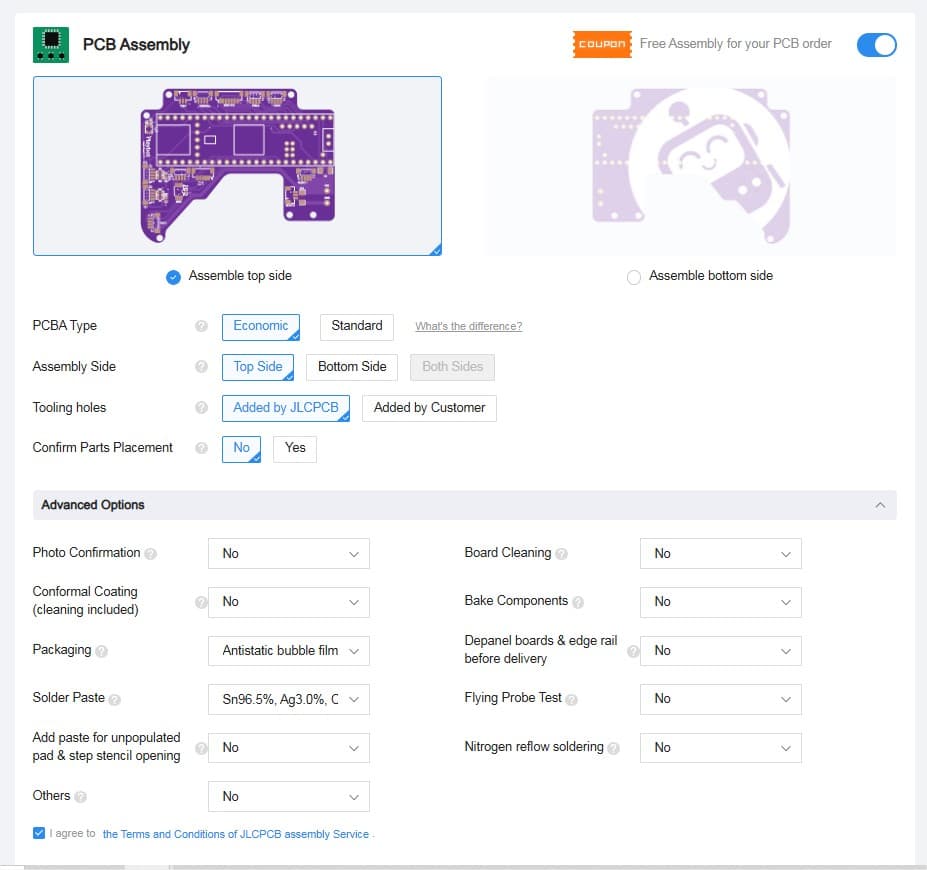Open Conformal Coating dropdown
Viewport: 927px width, 870px height.
289,602
